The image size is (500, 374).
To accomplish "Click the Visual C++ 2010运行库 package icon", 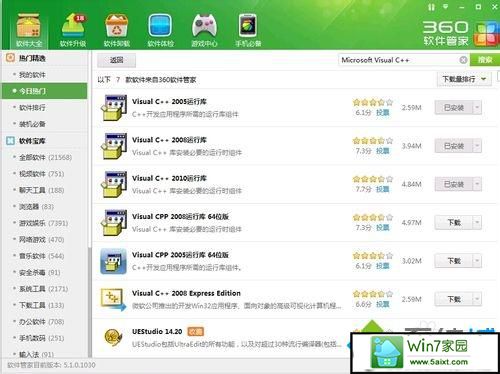I will [114, 184].
